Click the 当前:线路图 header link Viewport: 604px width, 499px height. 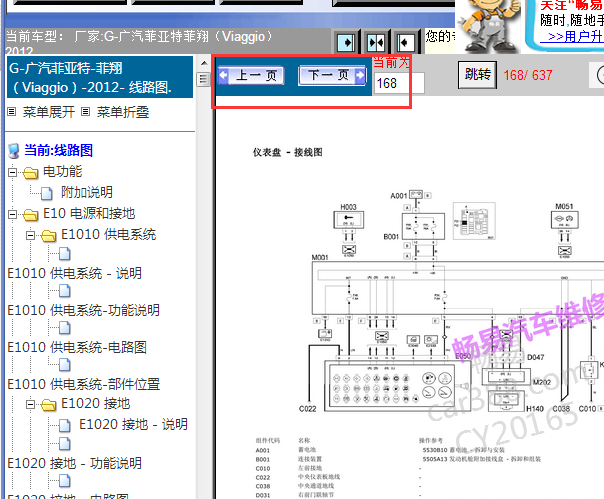[58, 150]
